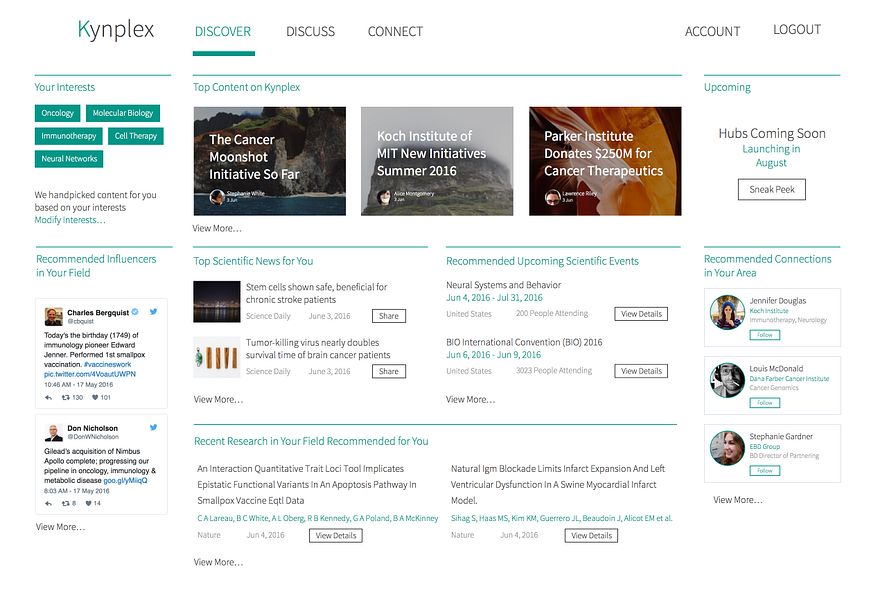Click Jennifer Douglas's profile photo

727,312
